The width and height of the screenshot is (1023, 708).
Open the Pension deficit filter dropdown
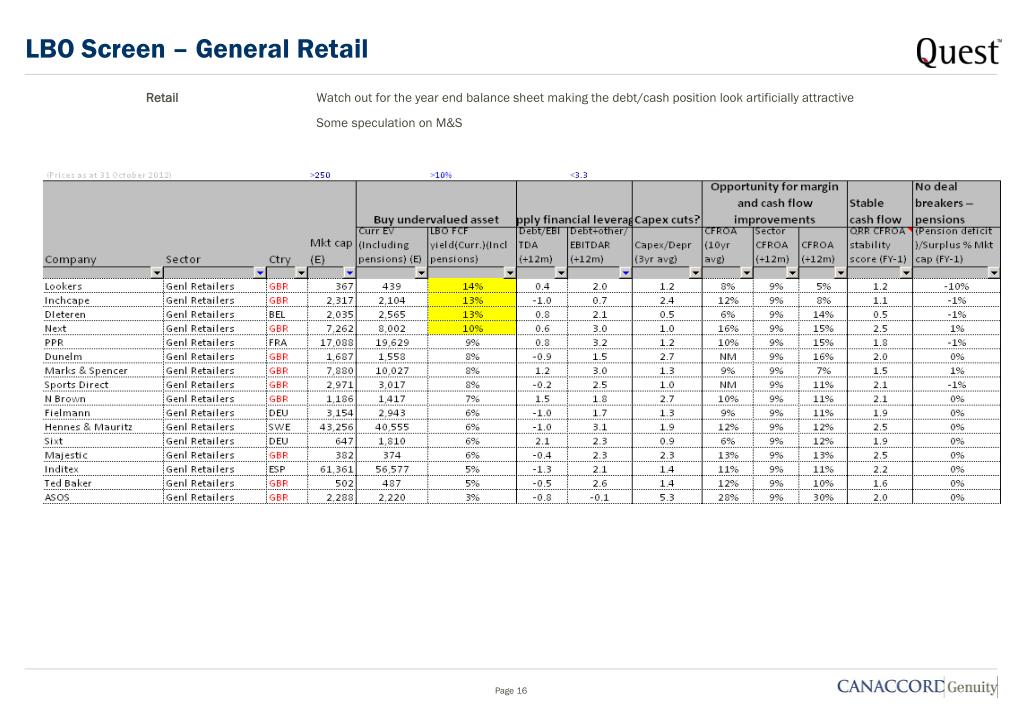click(x=994, y=272)
